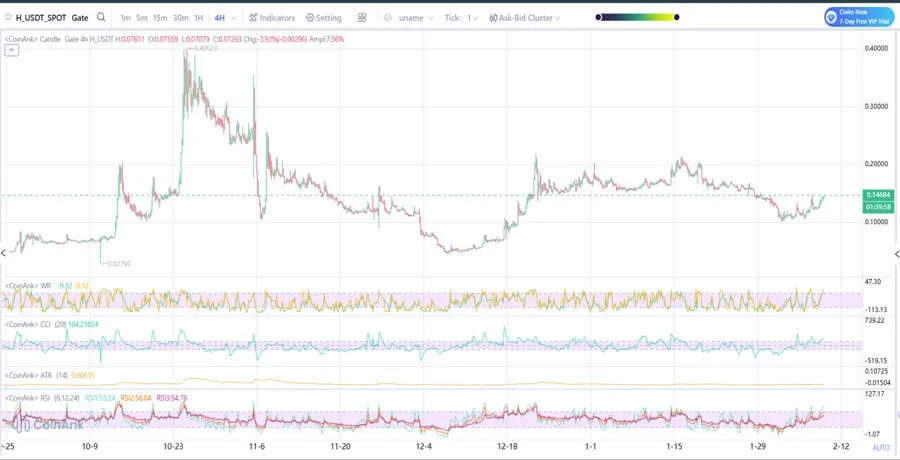
Task: Expand the 4H timeframe dropdown arrow
Action: 234,17
